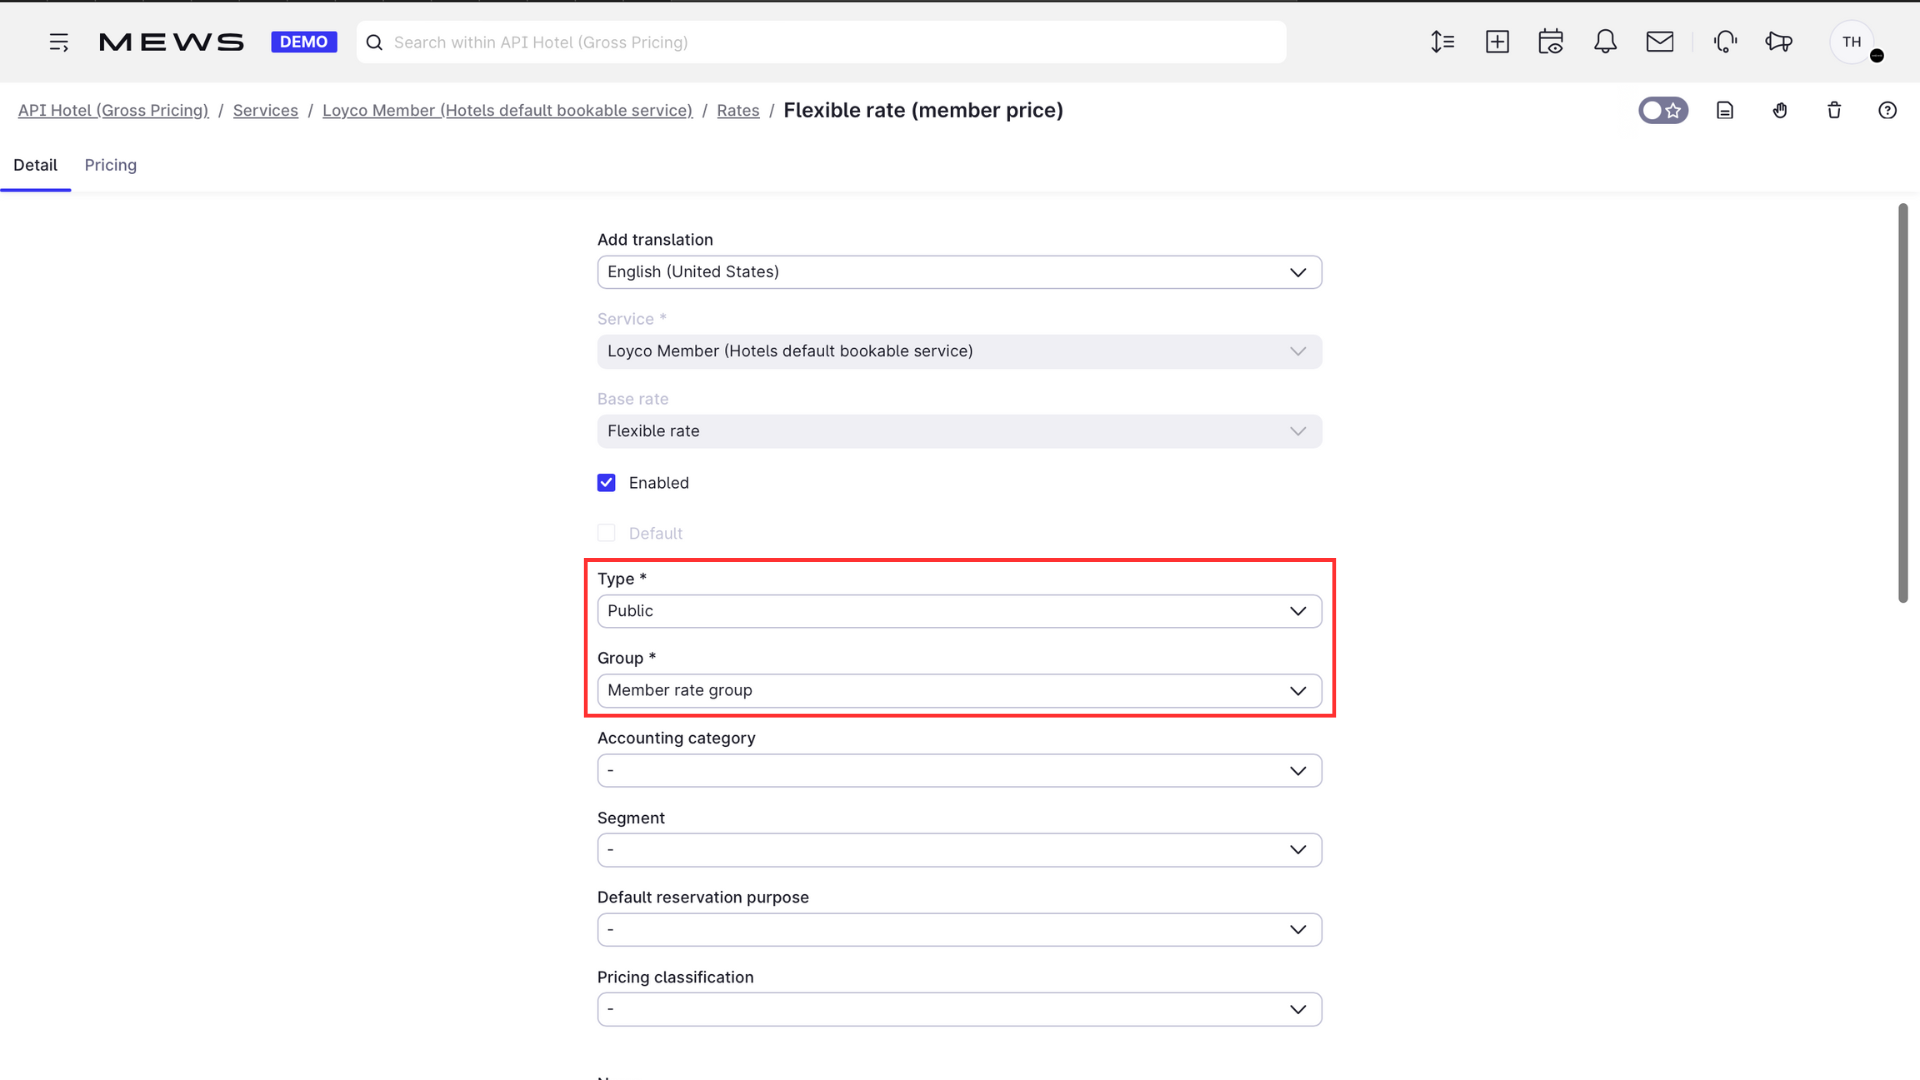Click the DEMO badge
The height and width of the screenshot is (1080, 1920).
304,42
